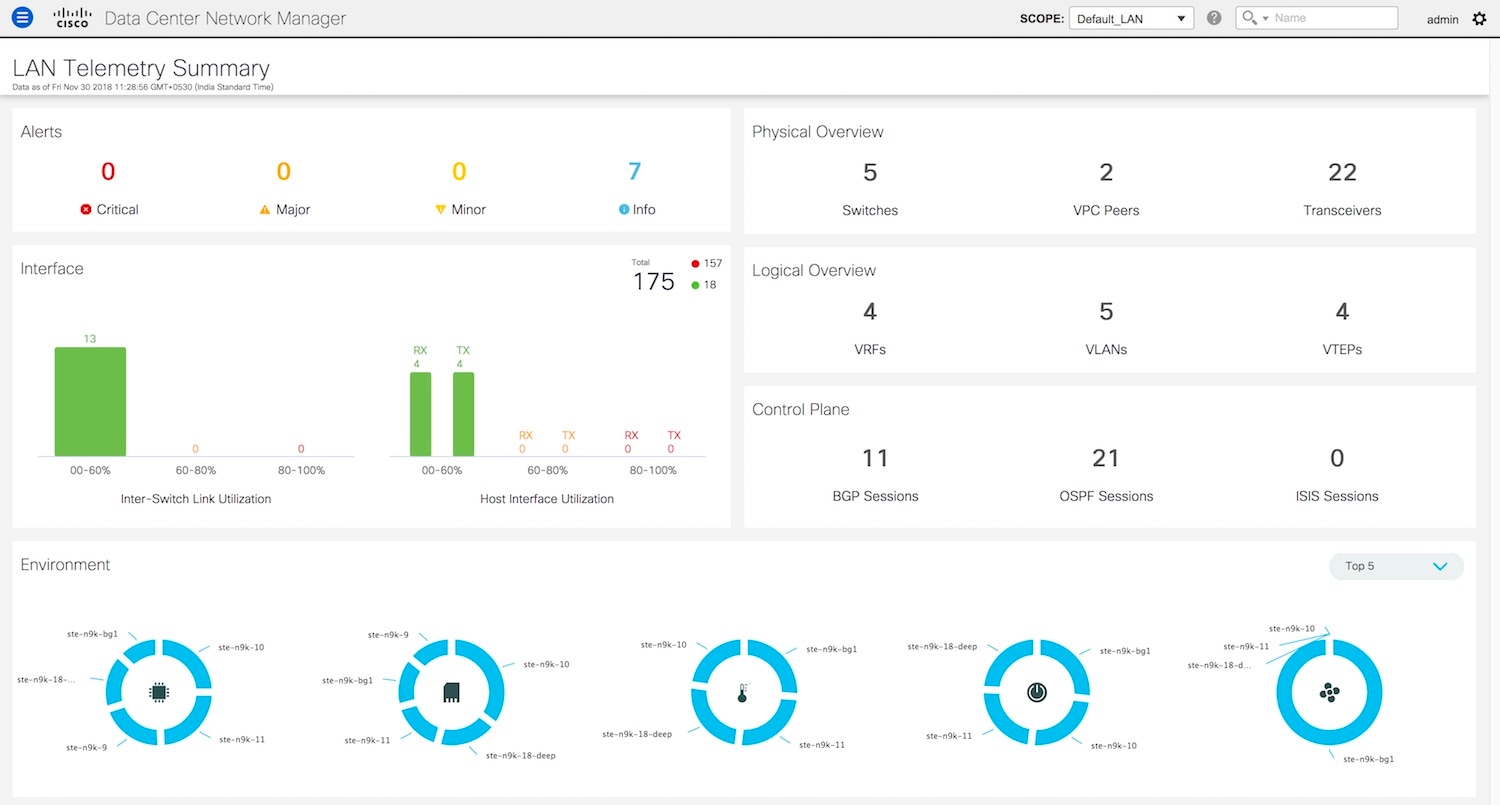Open the search filter chevron

coord(1264,17)
